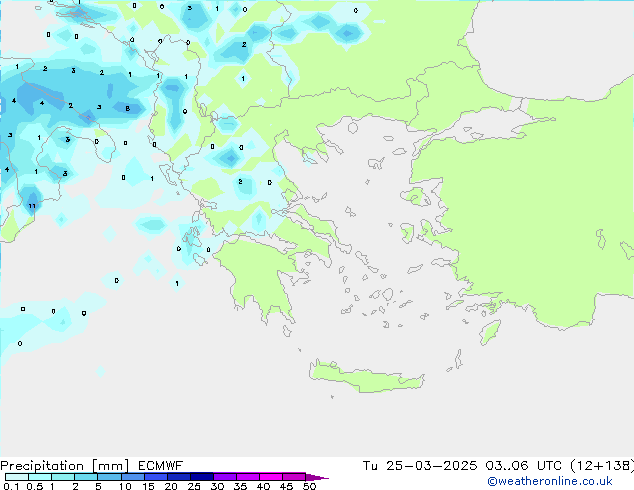Click the legend swatch between 5 and 10
This screenshot has height=490, width=634.
click(x=109, y=477)
